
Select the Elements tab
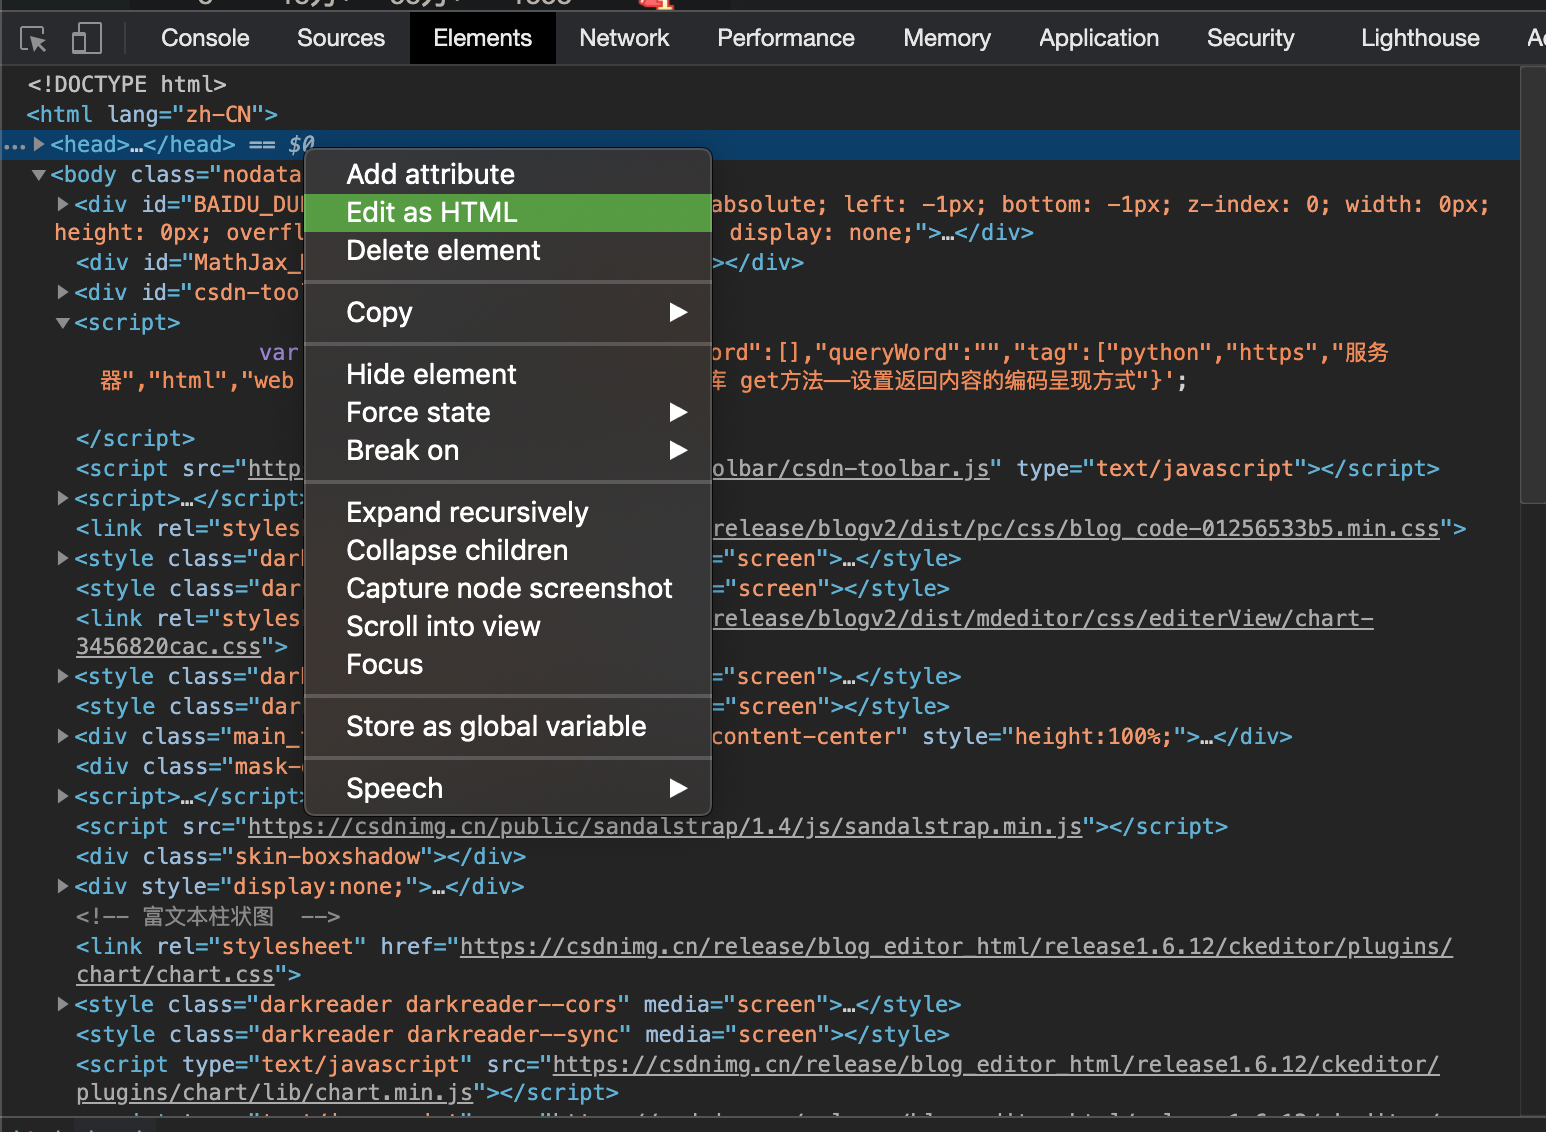[x=483, y=38]
